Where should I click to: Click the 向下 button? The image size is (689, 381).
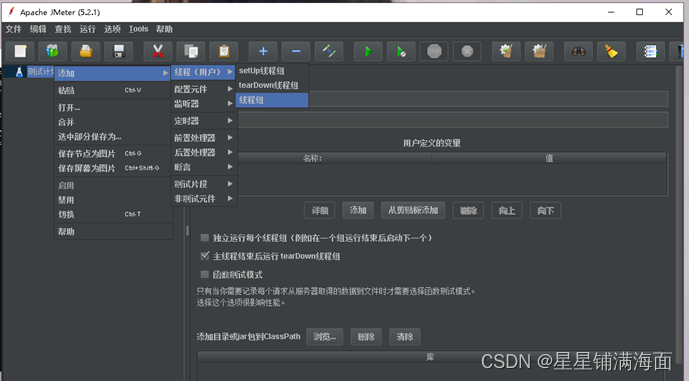tap(545, 210)
